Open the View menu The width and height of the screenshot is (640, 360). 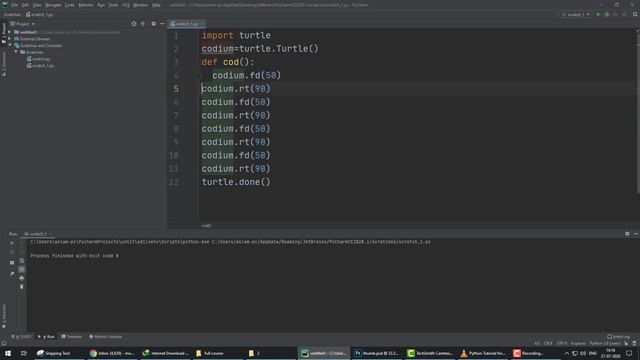[37, 5]
